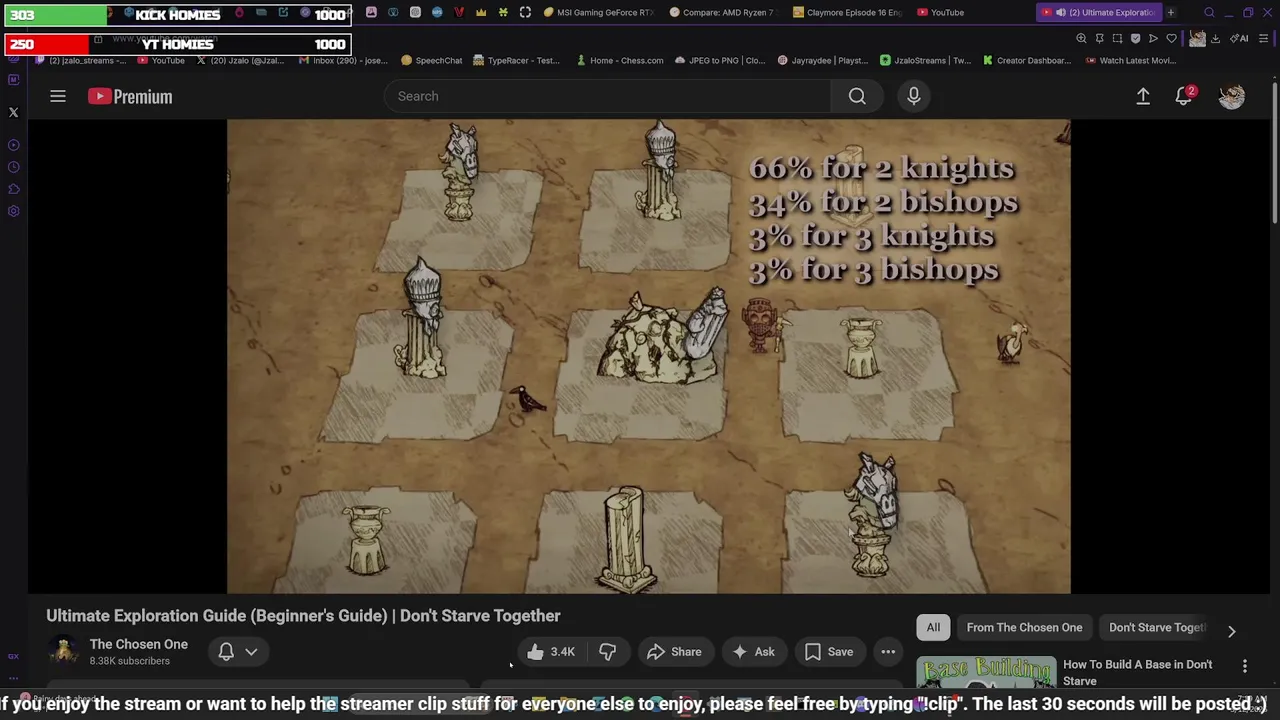This screenshot has width=1280, height=720.
Task: Select the '(2) Ultimate Exploration' active tab
Action: (1098, 12)
